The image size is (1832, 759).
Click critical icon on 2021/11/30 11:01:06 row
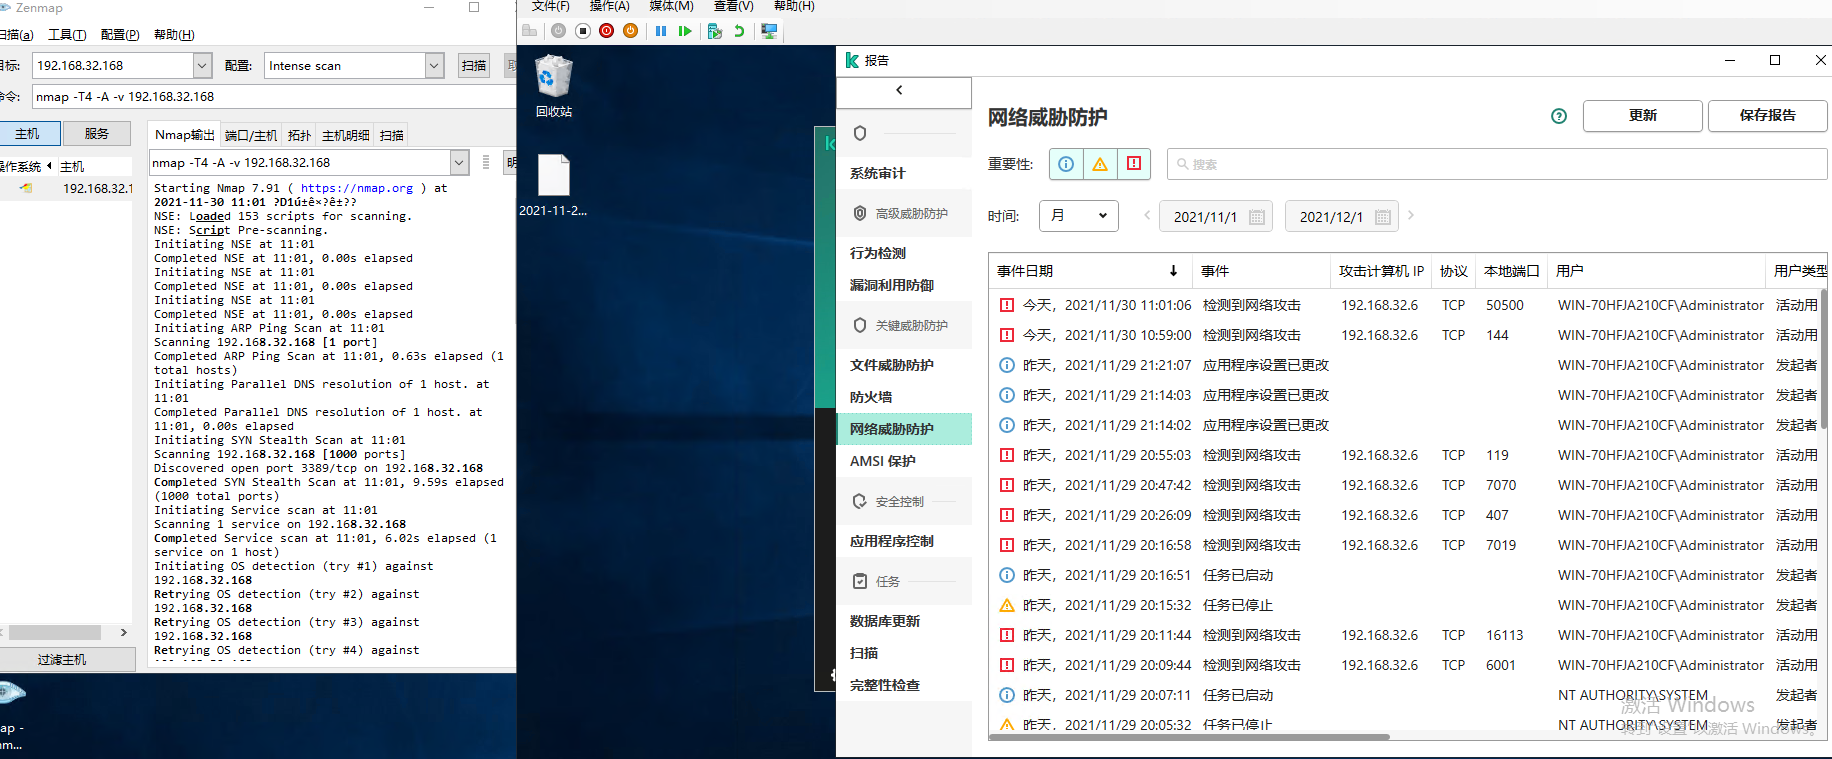click(1007, 305)
